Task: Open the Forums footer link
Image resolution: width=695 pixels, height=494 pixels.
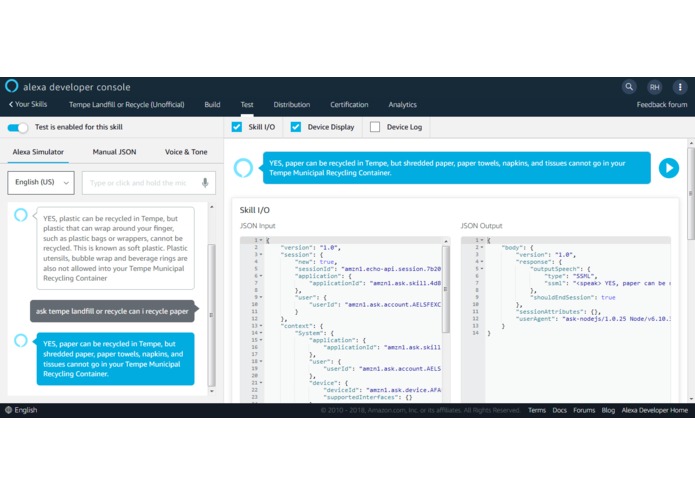Action: [584, 410]
